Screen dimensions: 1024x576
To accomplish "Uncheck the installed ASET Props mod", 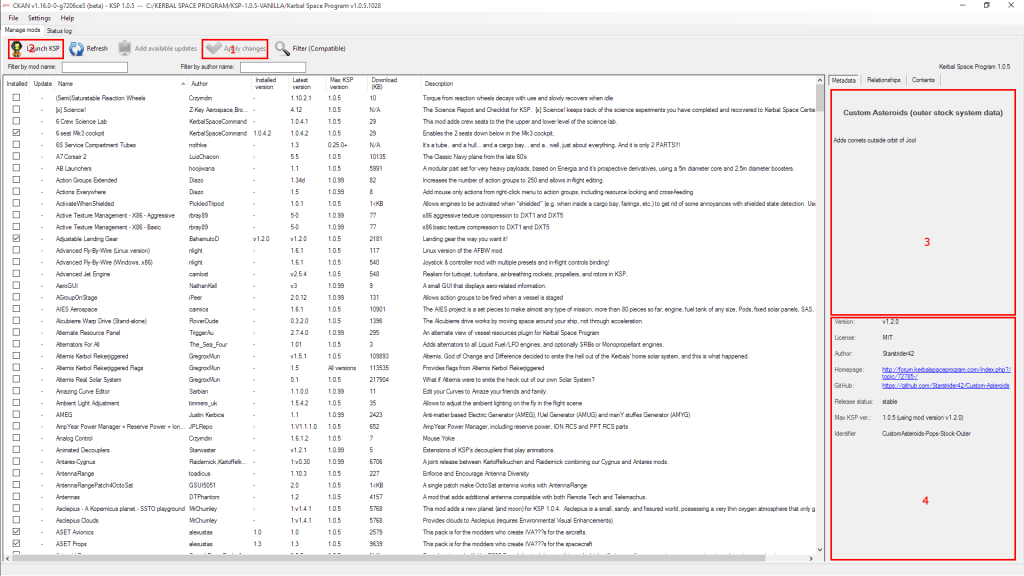I will tap(16, 544).
